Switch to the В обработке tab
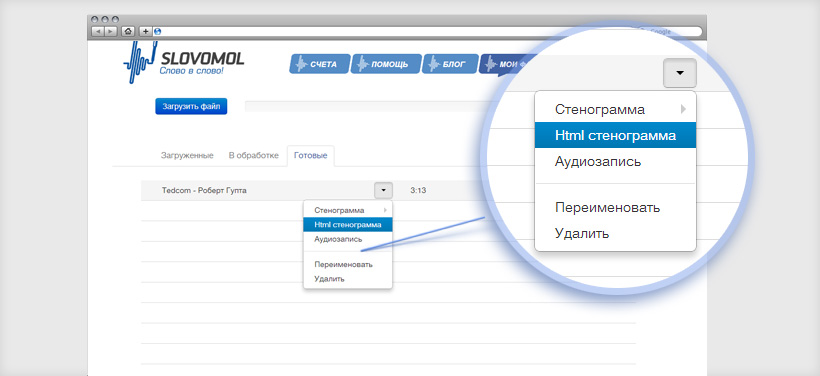Screen dimensions: 820x376 [254, 156]
